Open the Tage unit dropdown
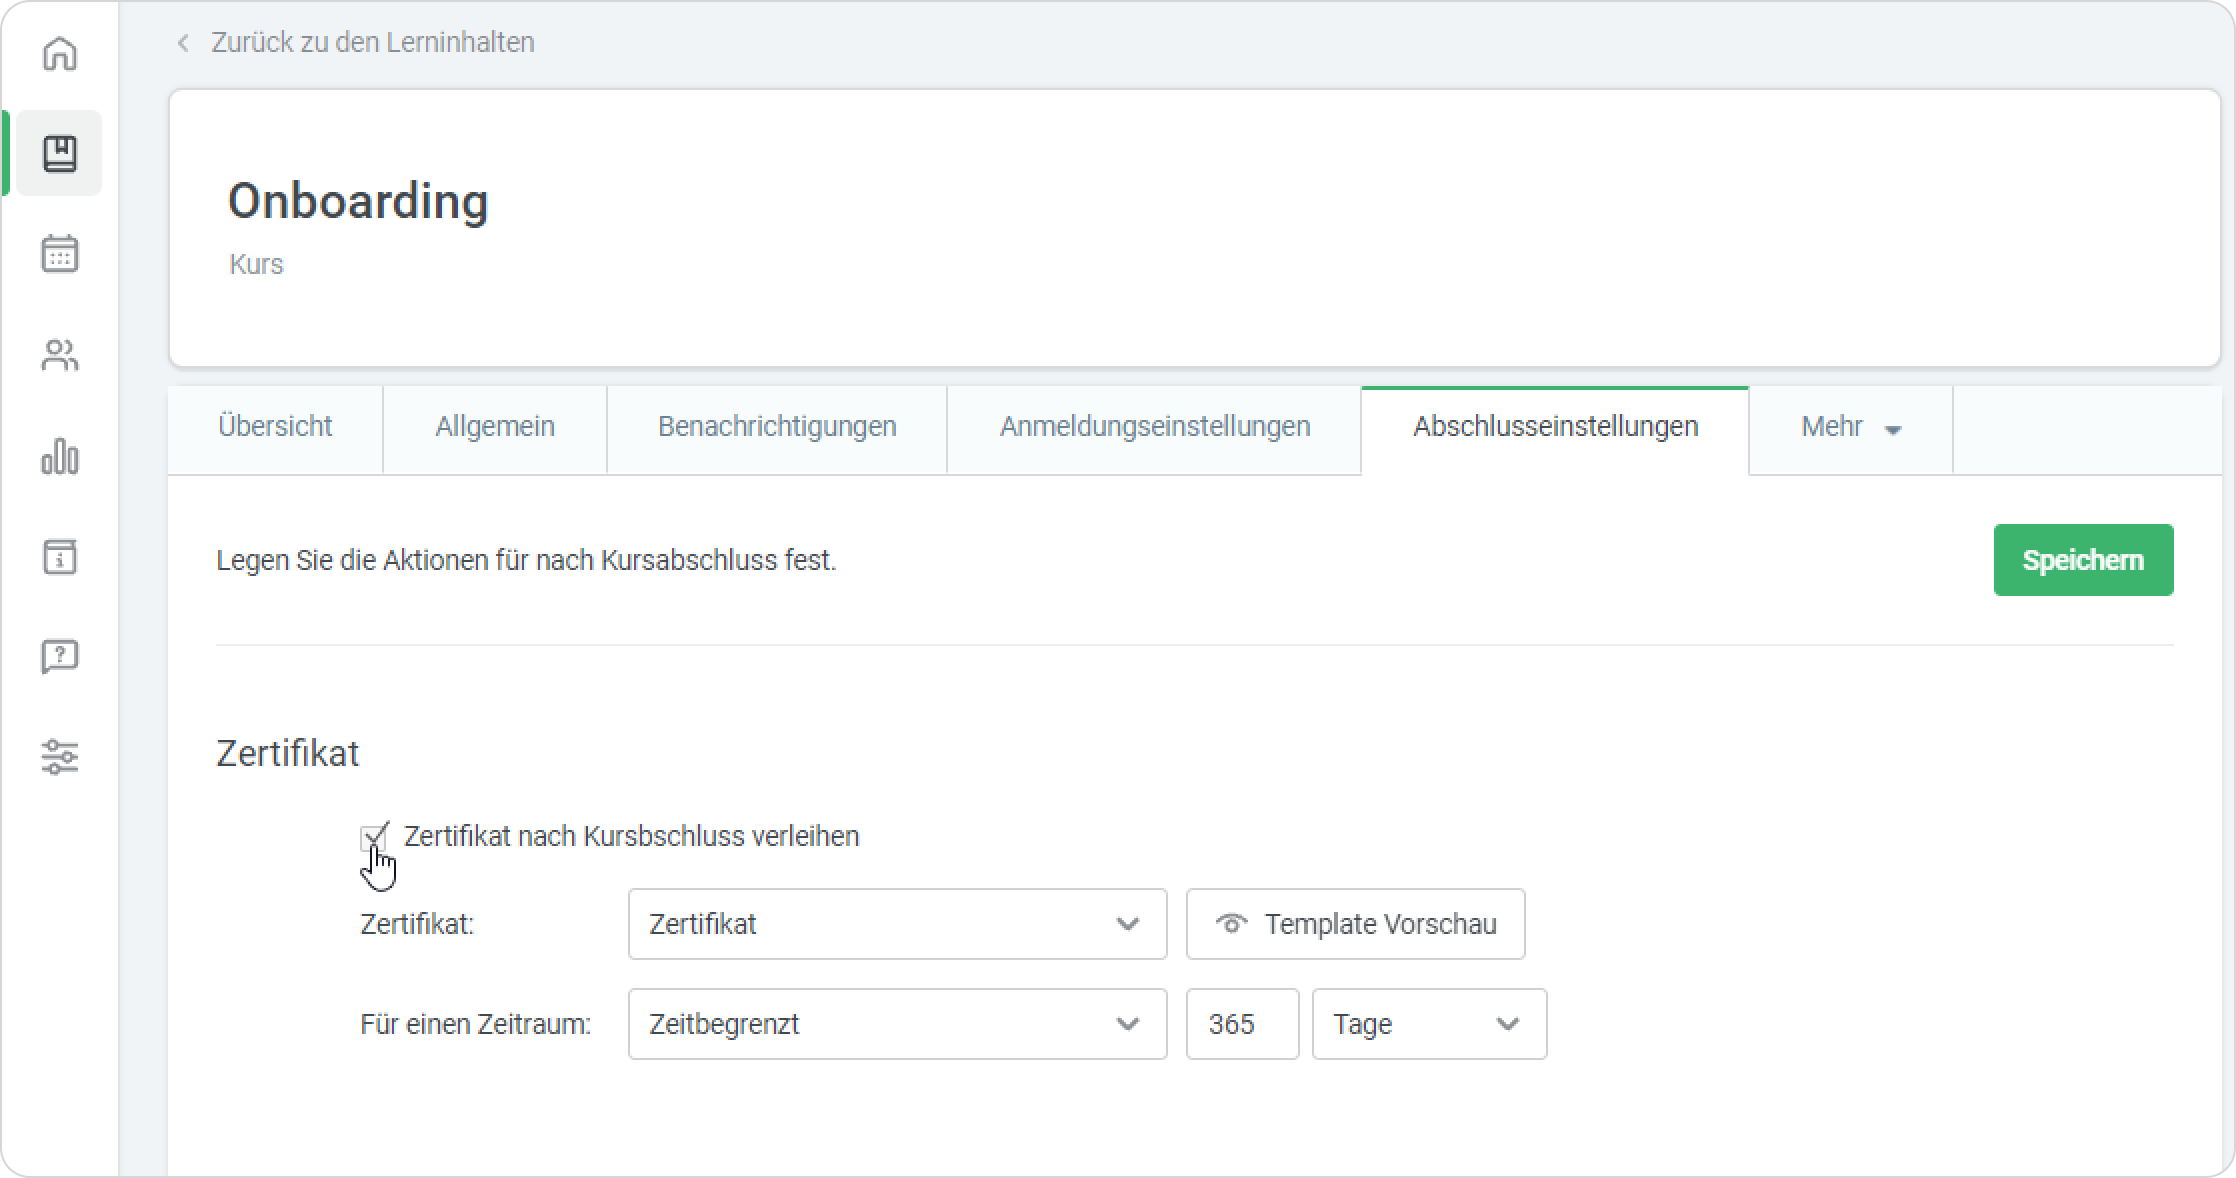The image size is (2236, 1178). [x=1428, y=1024]
